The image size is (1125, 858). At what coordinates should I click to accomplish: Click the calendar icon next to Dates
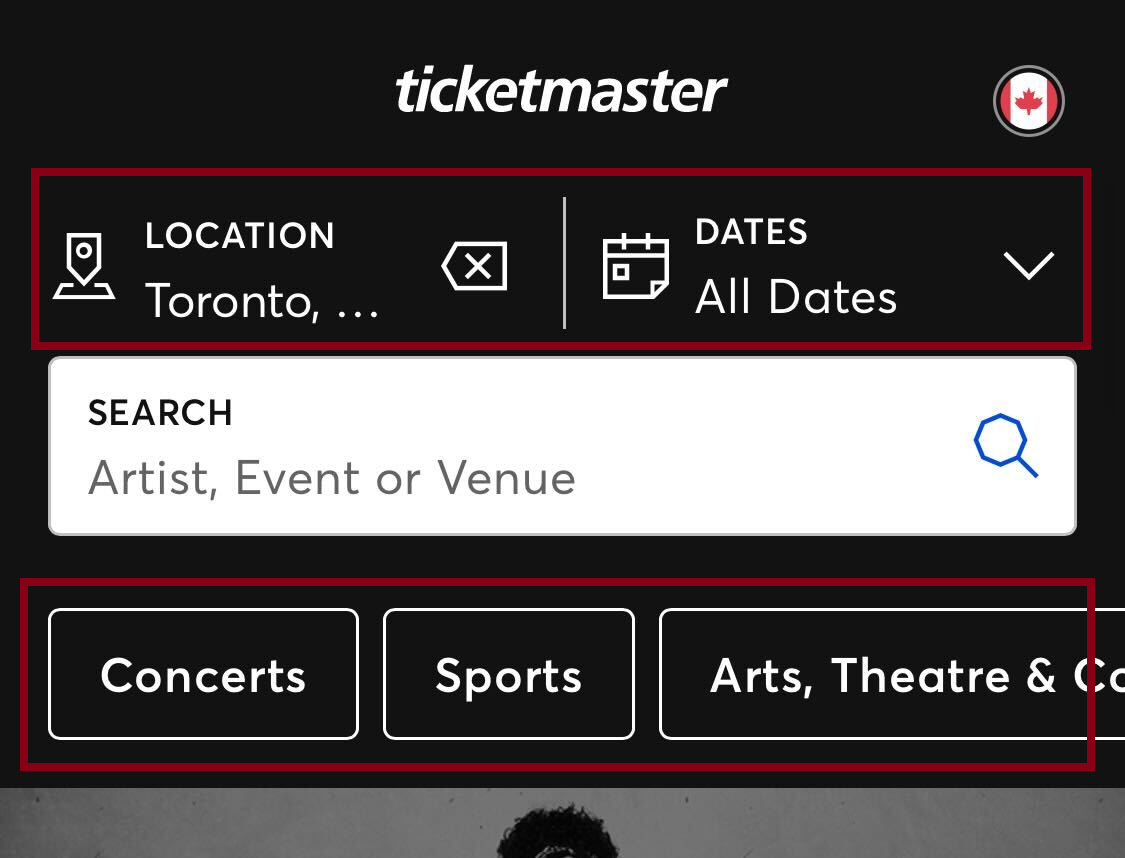637,266
